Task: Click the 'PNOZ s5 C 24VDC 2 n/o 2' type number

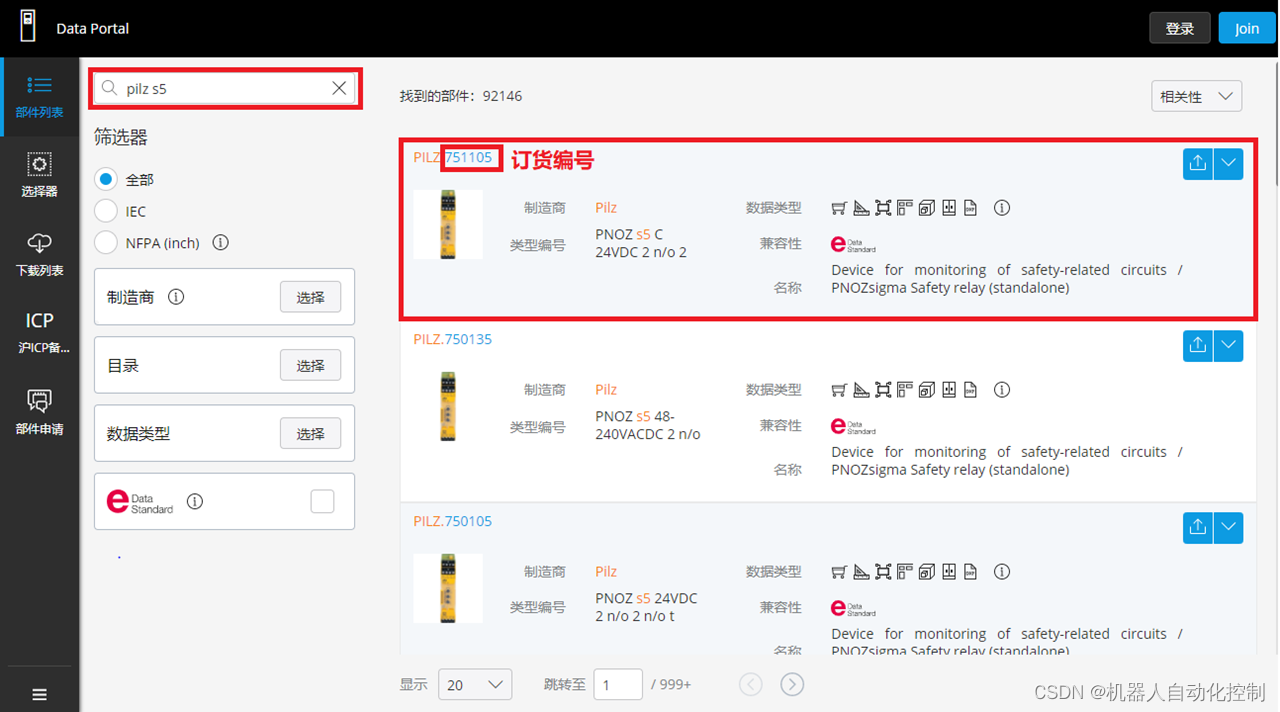Action: pyautogui.click(x=641, y=244)
